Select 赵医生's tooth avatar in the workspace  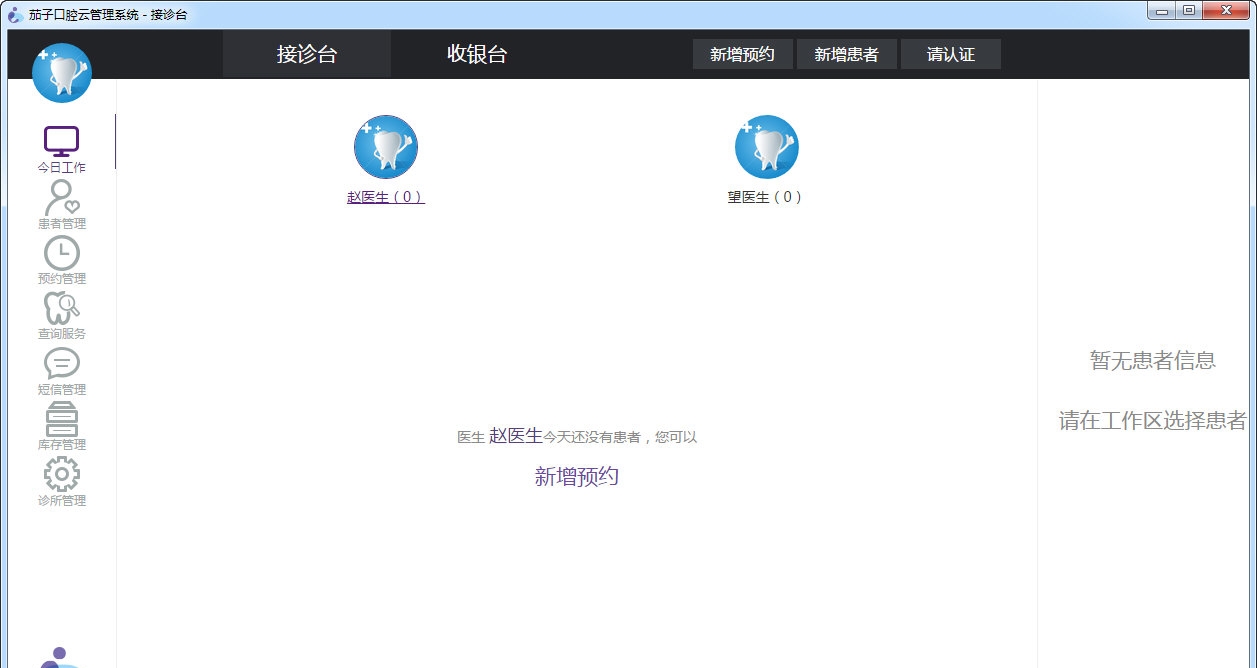pyautogui.click(x=385, y=146)
